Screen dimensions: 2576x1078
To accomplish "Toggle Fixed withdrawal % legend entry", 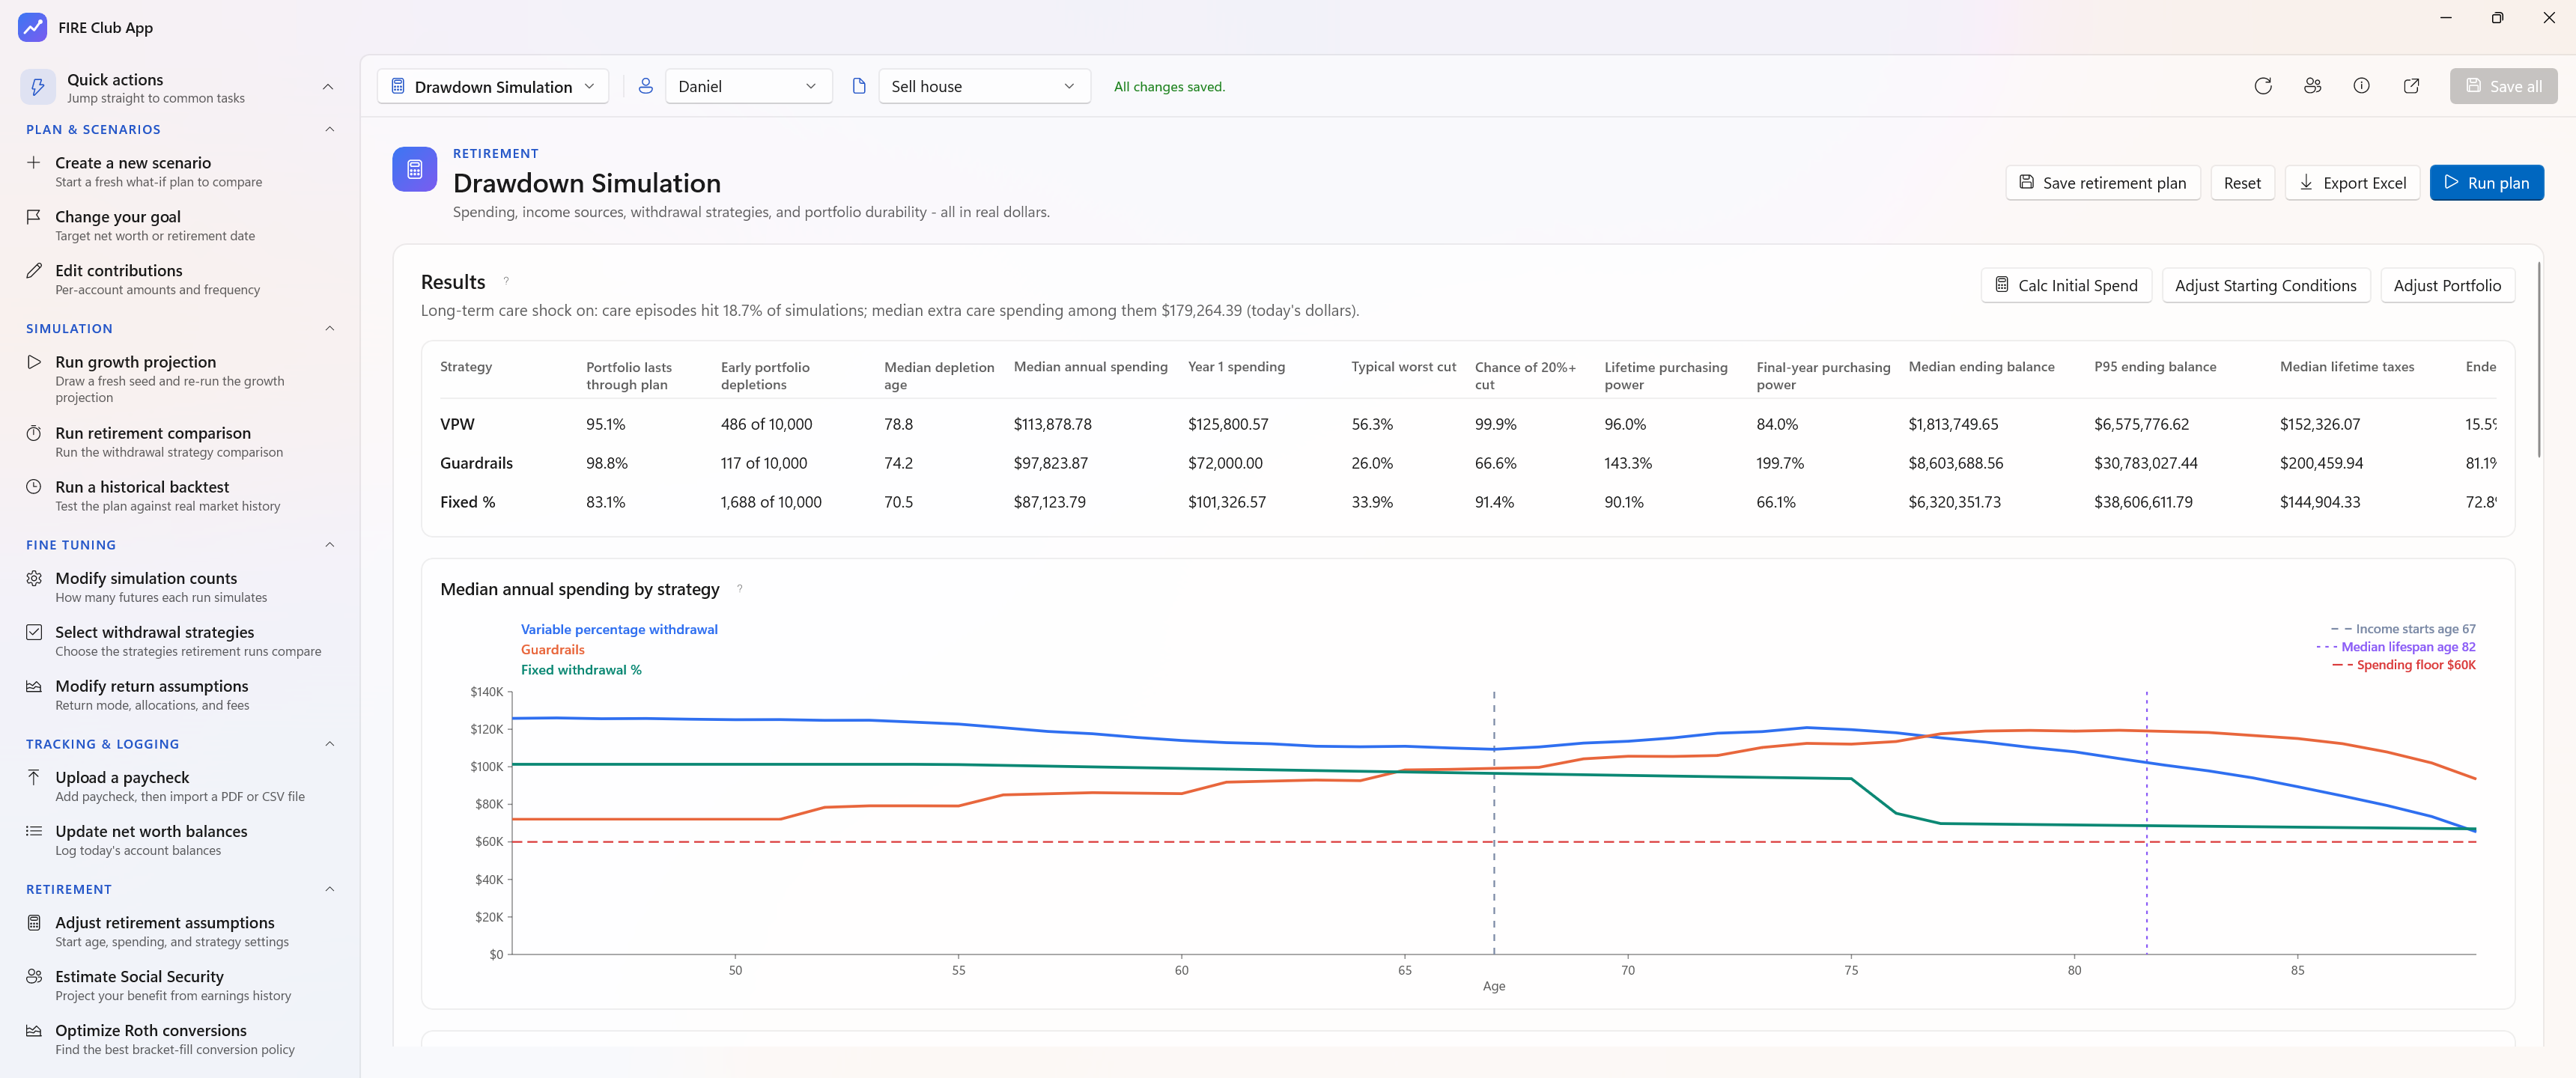I will tap(581, 669).
